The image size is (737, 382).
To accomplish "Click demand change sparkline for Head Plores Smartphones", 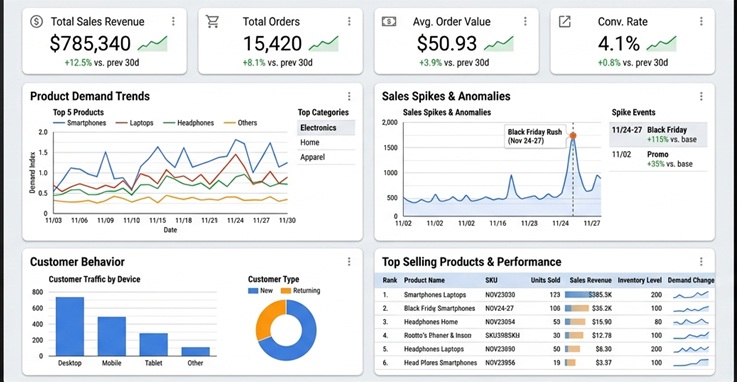I will (x=691, y=362).
